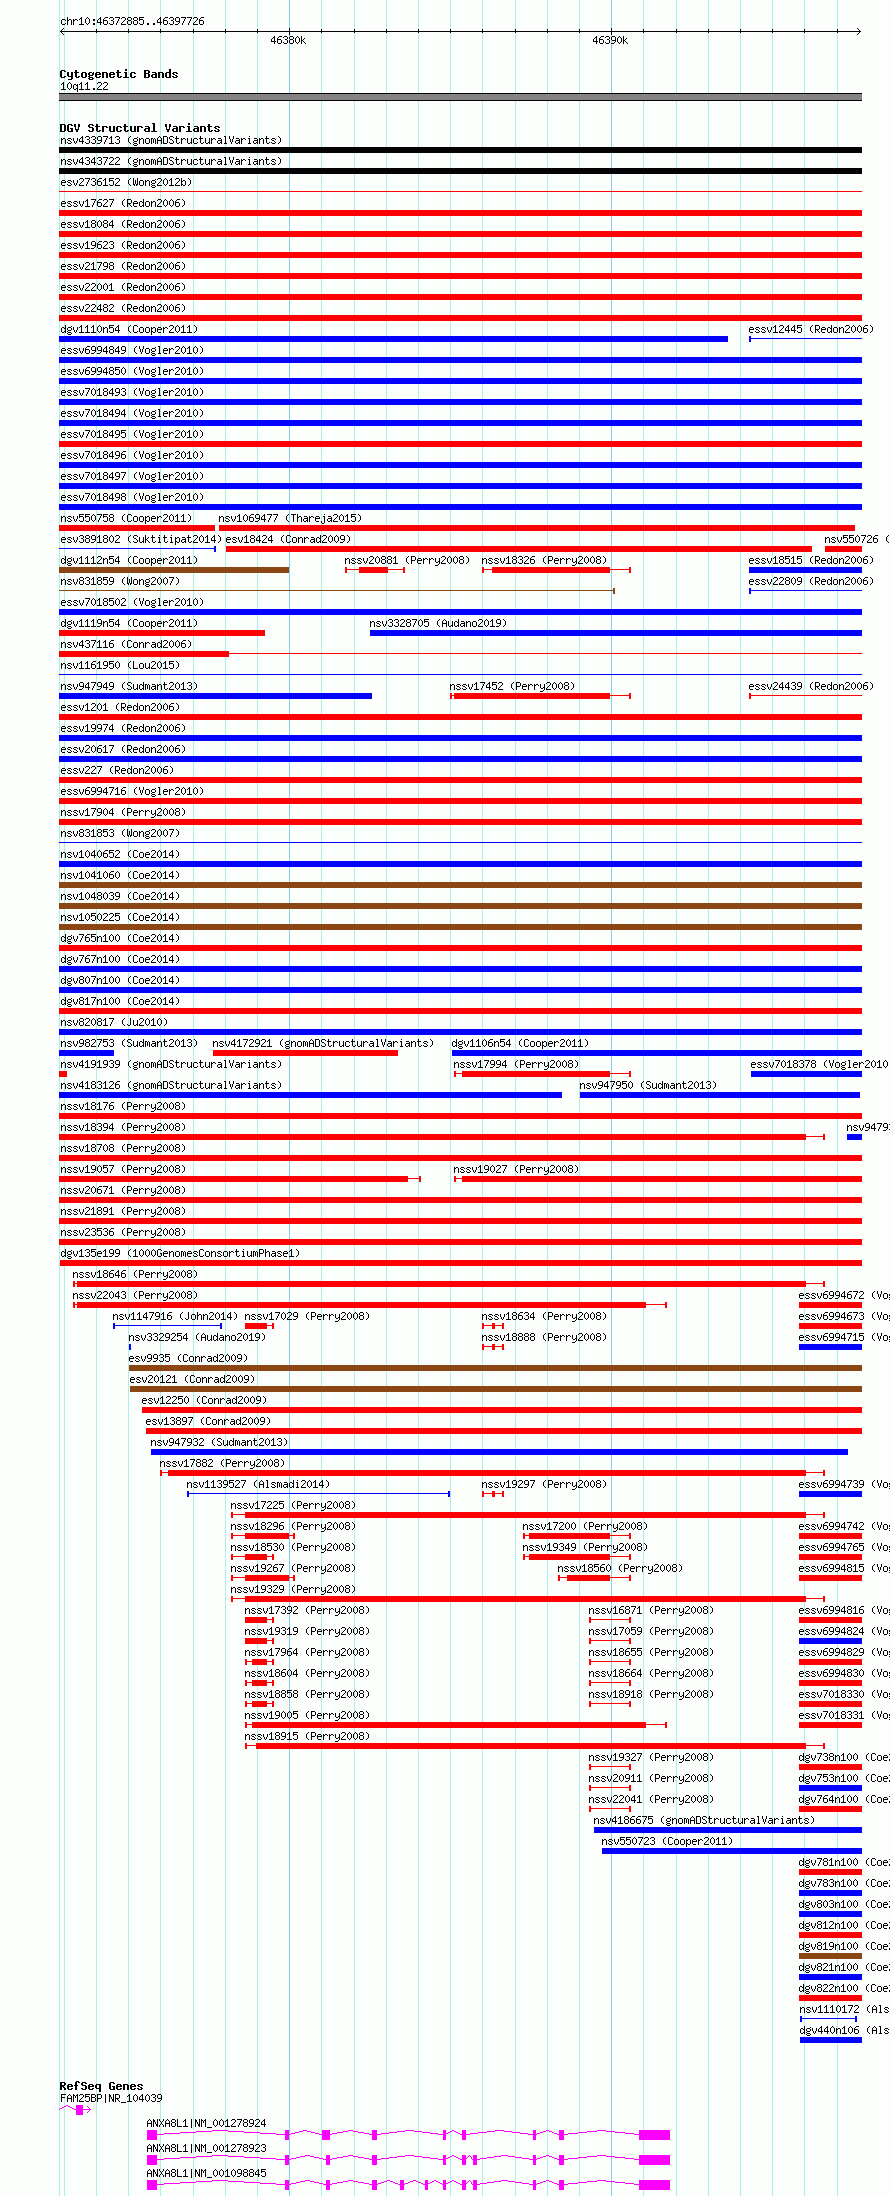Click variant label nssv19005 (Perry2008)
The image size is (890, 2196).
307,1715
